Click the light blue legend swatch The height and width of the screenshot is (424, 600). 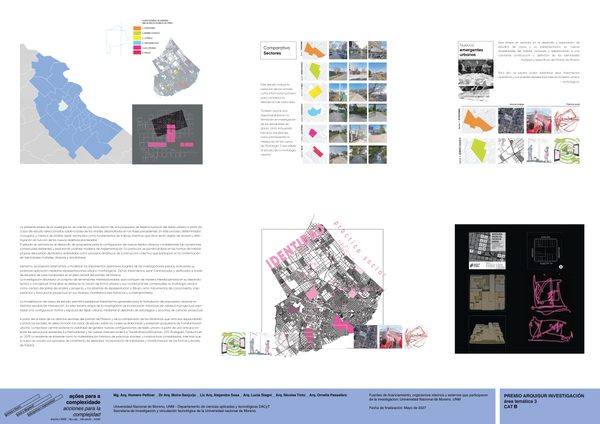click(137, 43)
